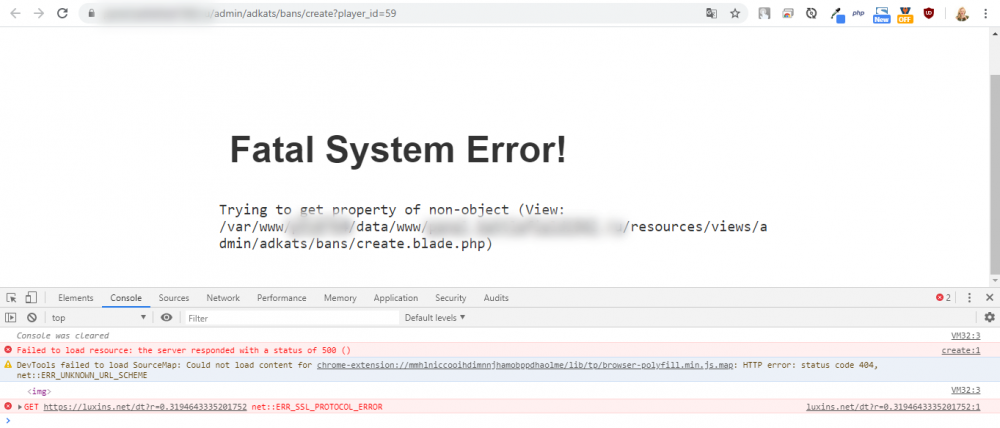1000x428 pixels.
Task: Open the JavaScript context 'top' dropdown
Action: click(98, 317)
